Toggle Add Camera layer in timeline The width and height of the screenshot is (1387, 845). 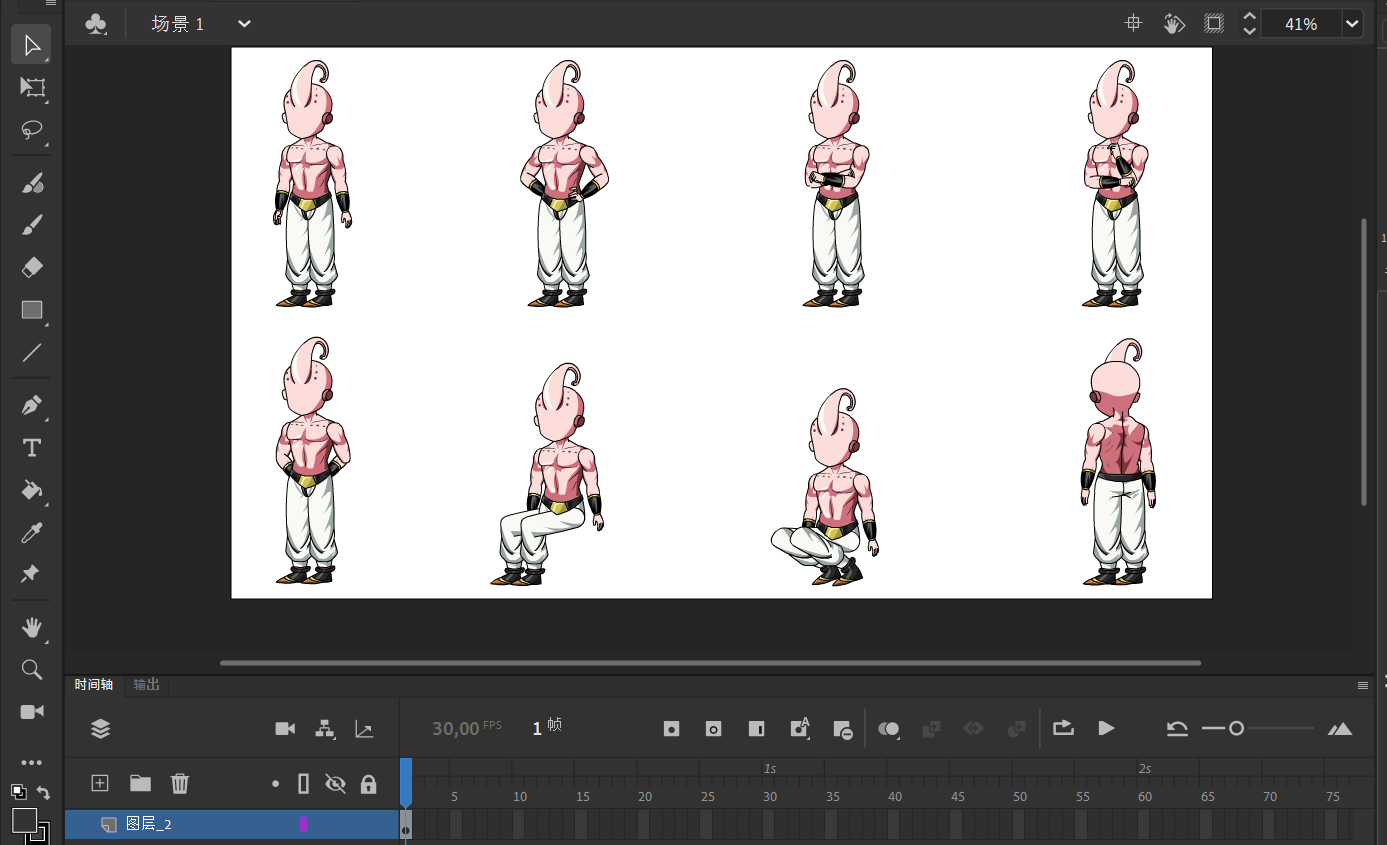pyautogui.click(x=285, y=729)
